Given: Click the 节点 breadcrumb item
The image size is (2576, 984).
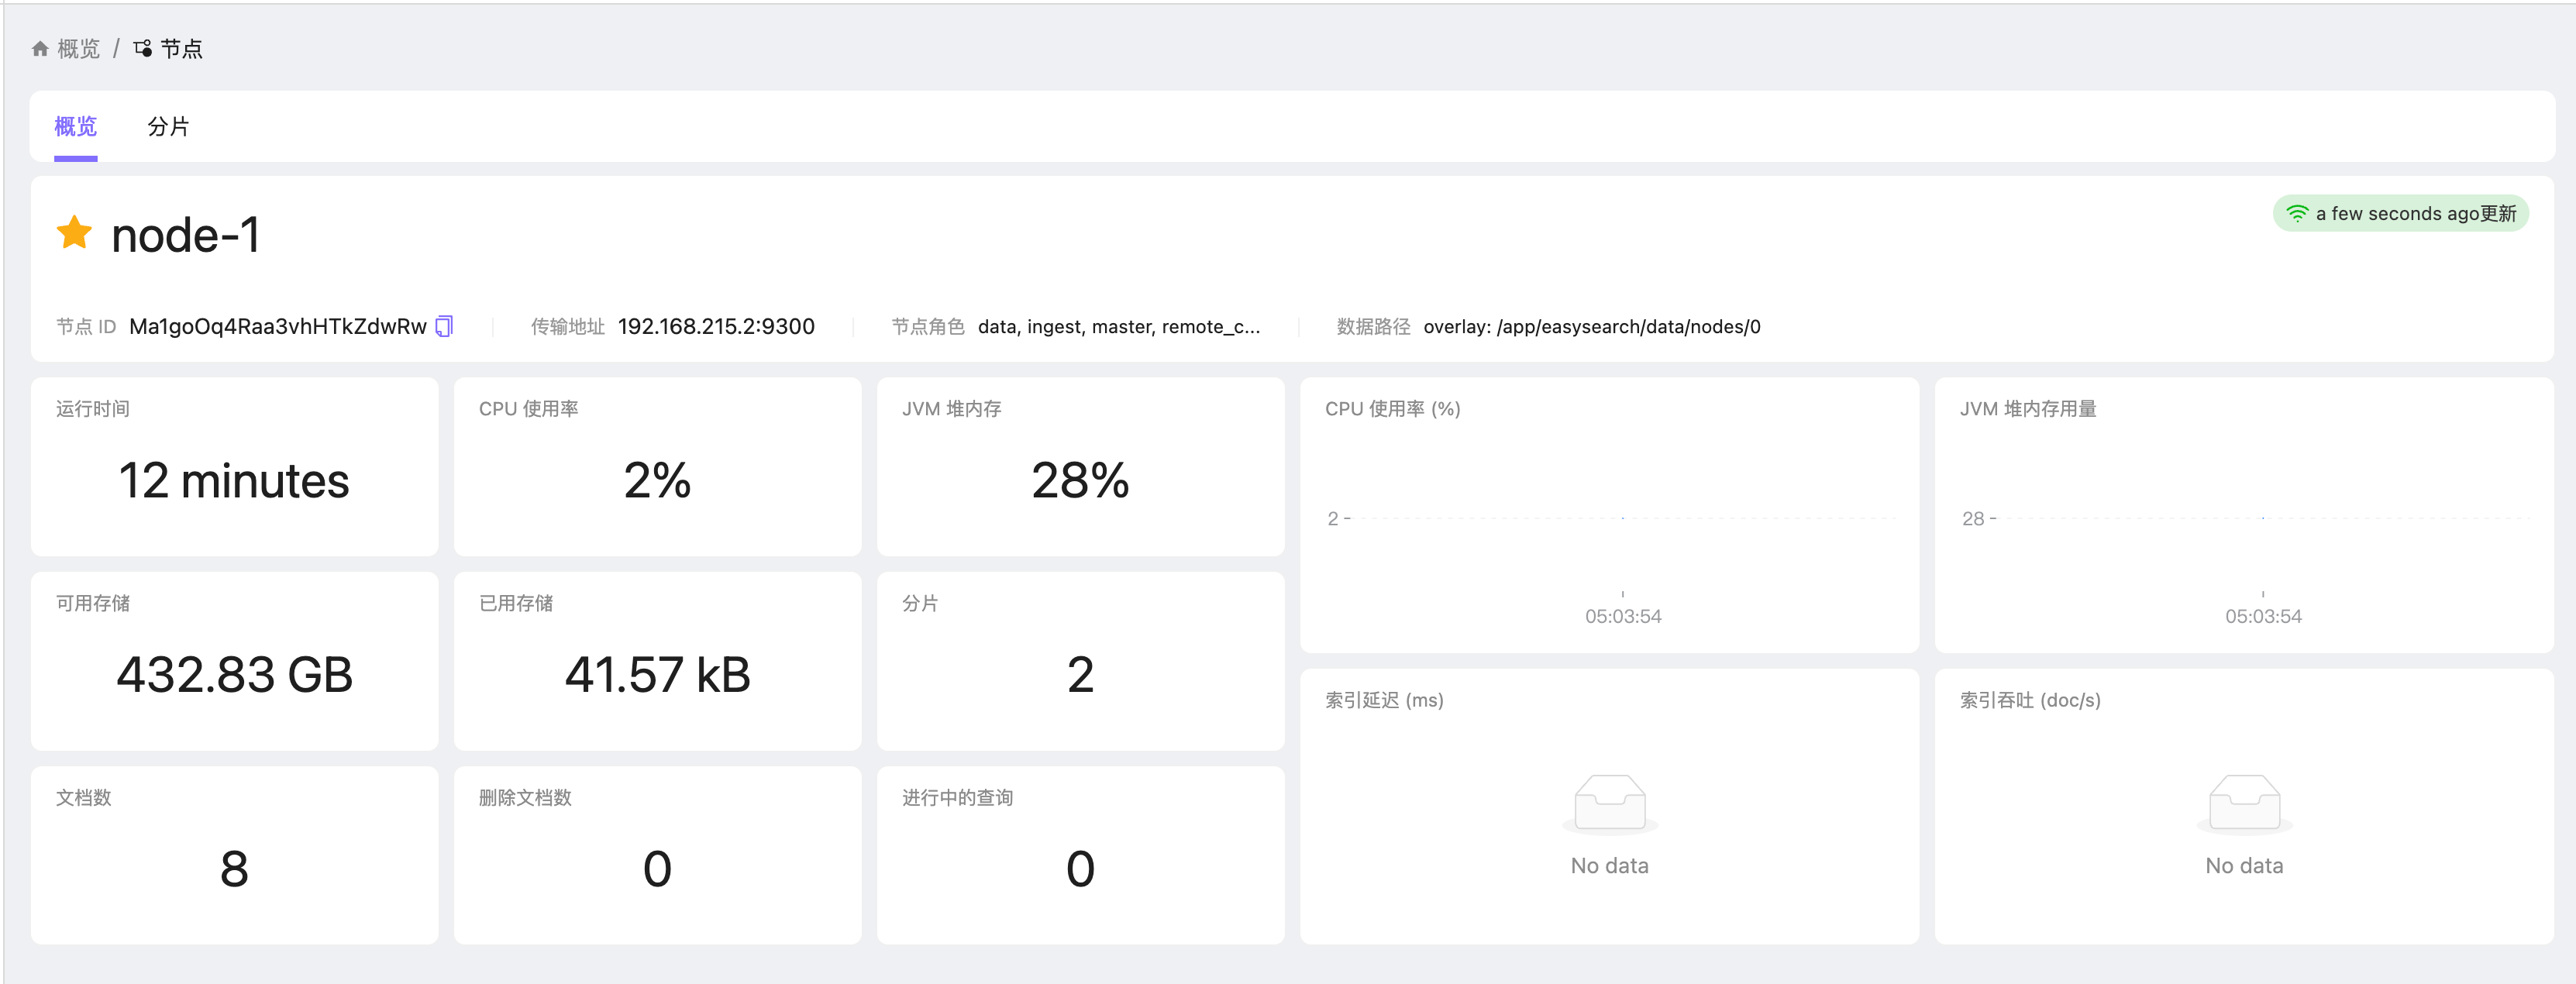Looking at the screenshot, I should (181, 49).
